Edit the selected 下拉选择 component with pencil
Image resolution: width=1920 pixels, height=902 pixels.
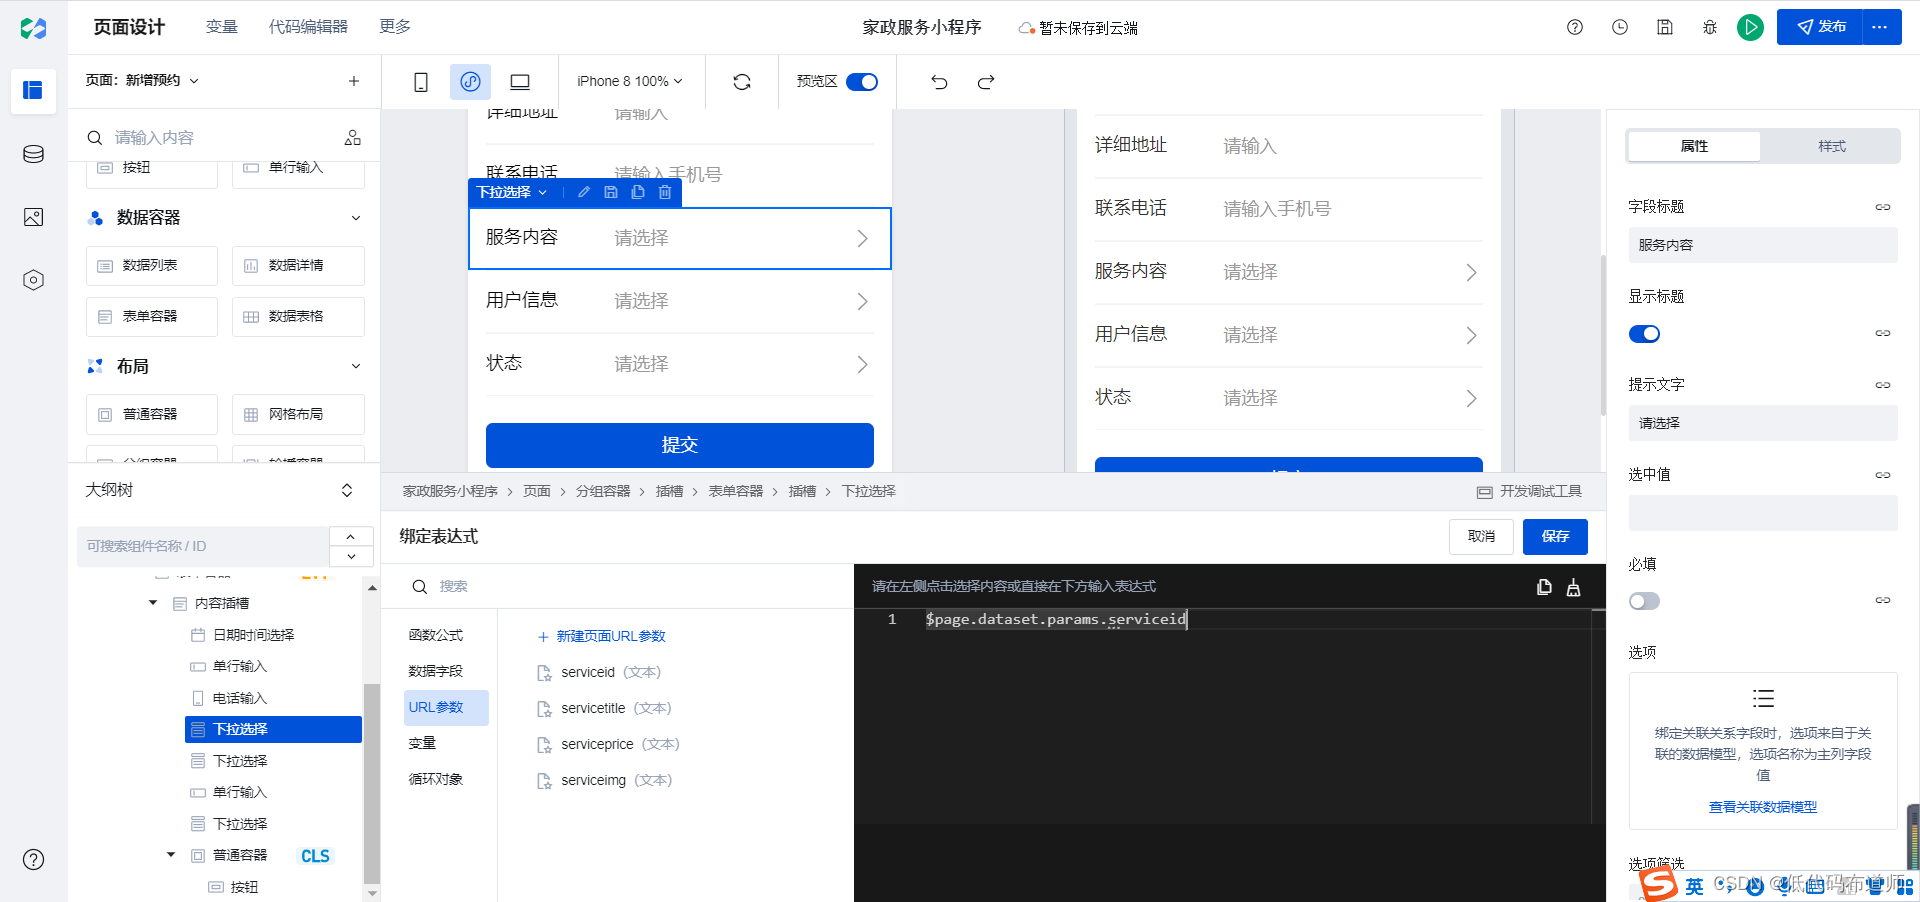584,192
